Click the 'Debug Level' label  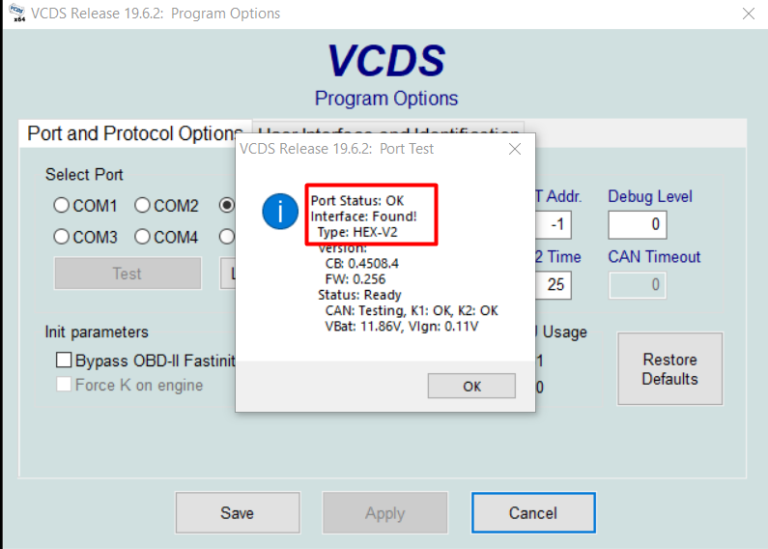[x=650, y=196]
